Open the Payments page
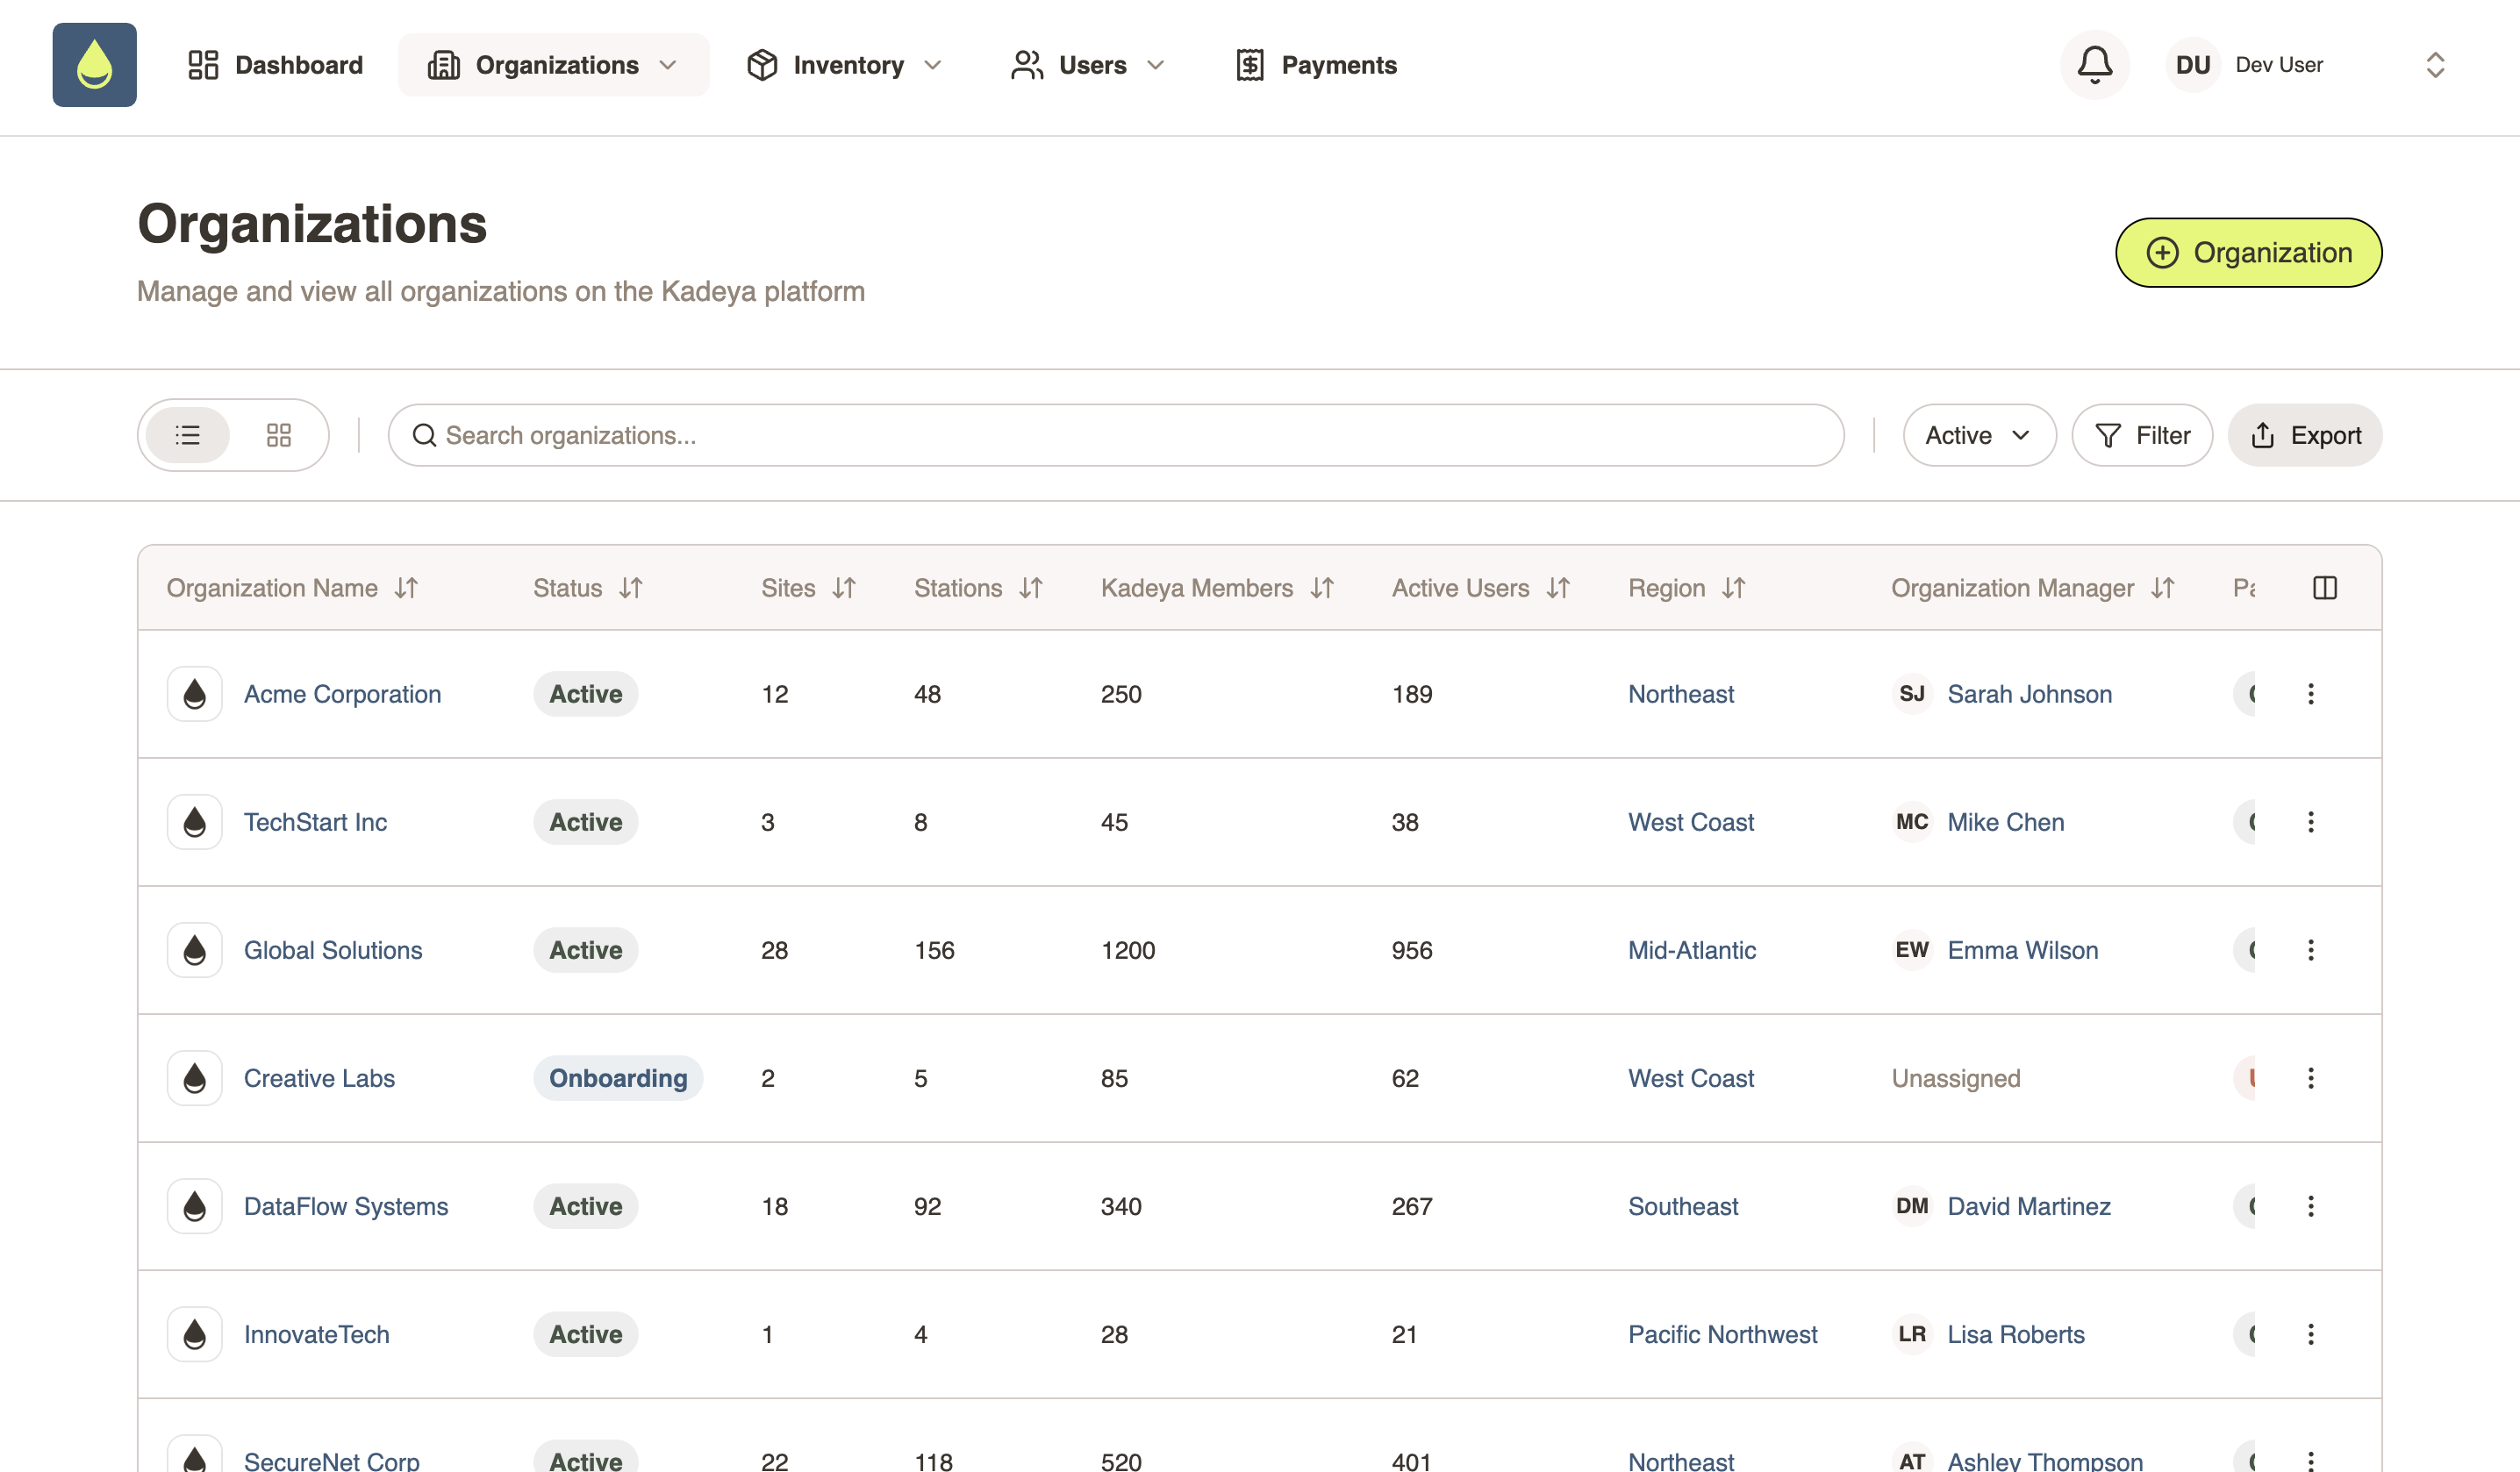Image resolution: width=2520 pixels, height=1472 pixels. [1316, 65]
